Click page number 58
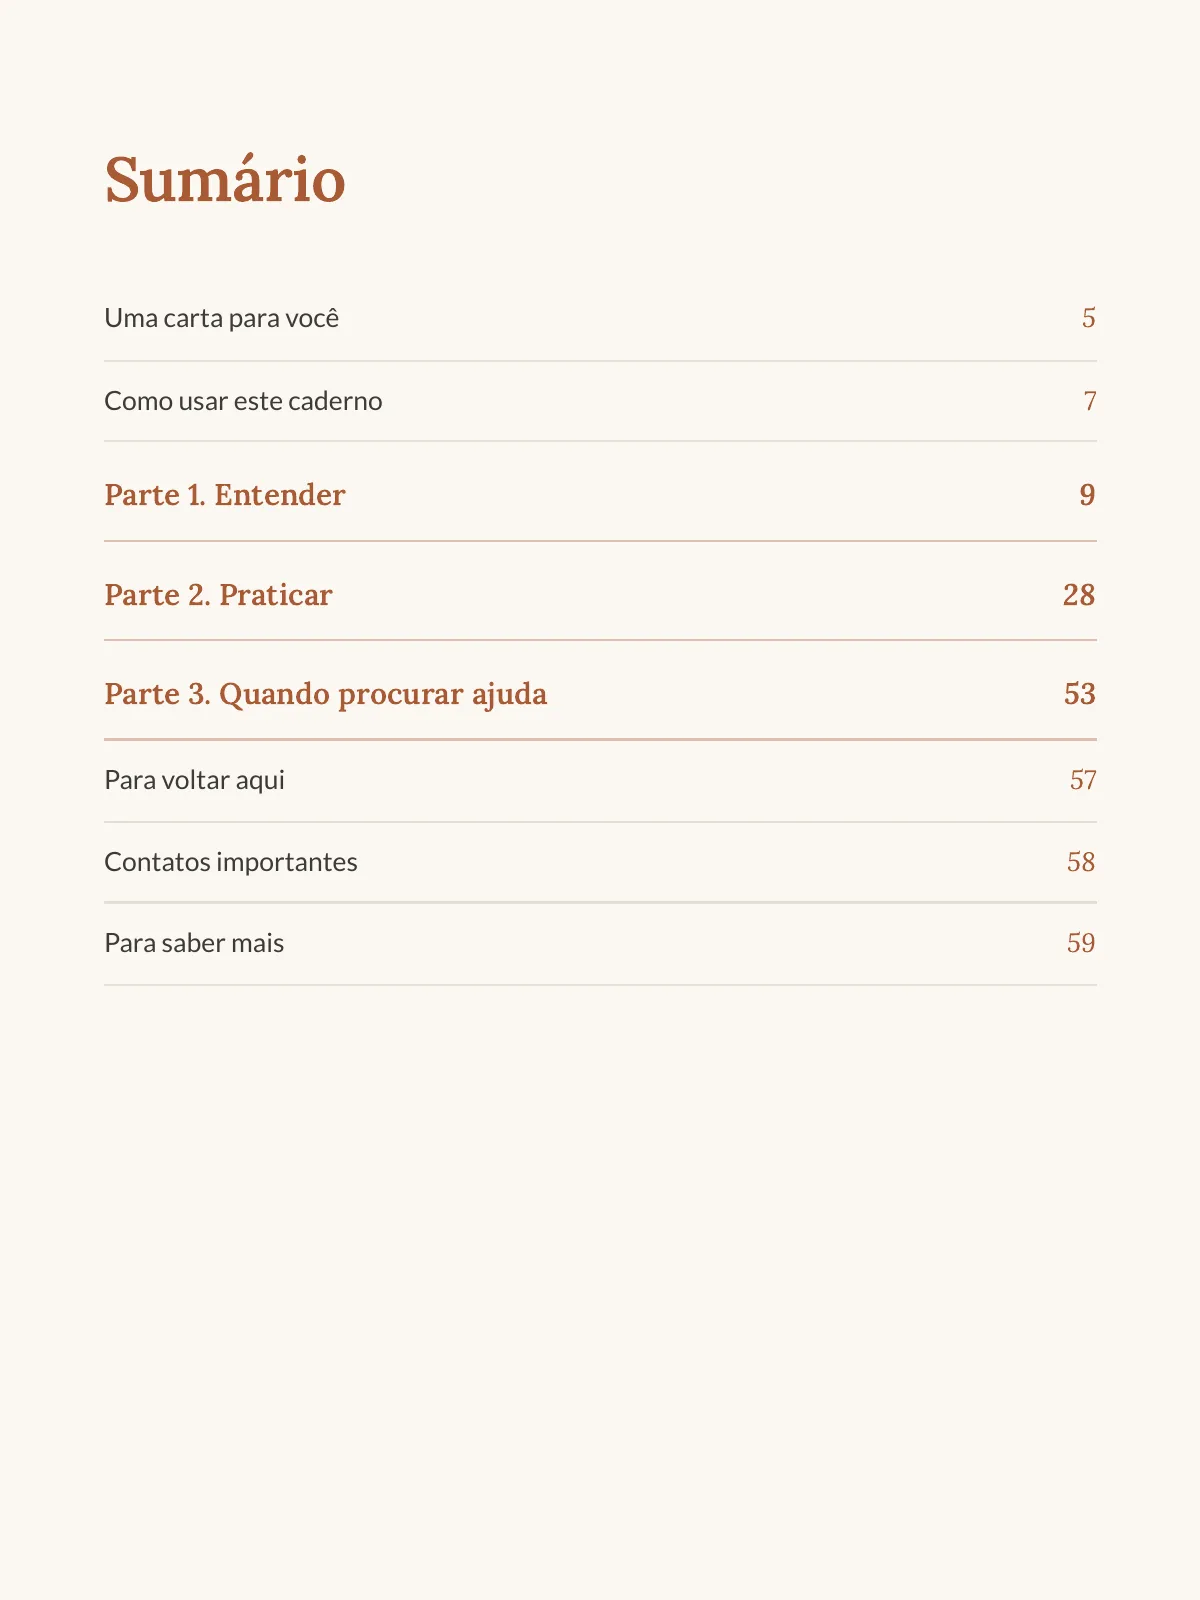1200x1600 pixels. (x=1081, y=862)
